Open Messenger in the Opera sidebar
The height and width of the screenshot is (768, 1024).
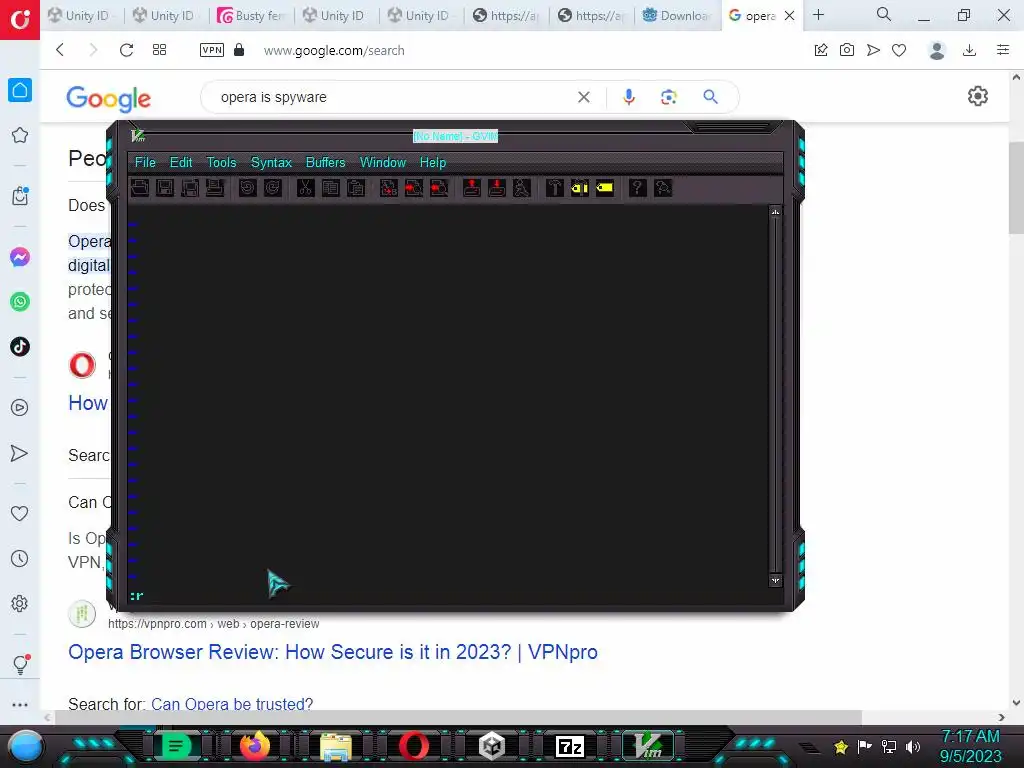tap(20, 257)
